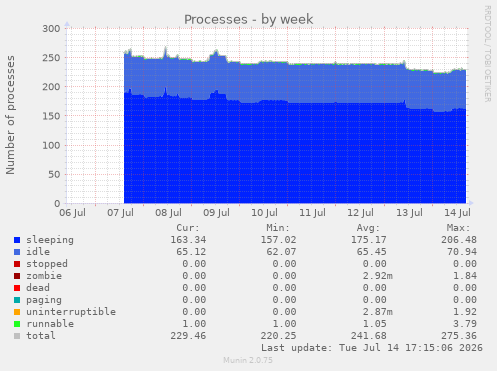Click zombie average value 2.92m
Screen dimensions: 497x371
[378, 276]
